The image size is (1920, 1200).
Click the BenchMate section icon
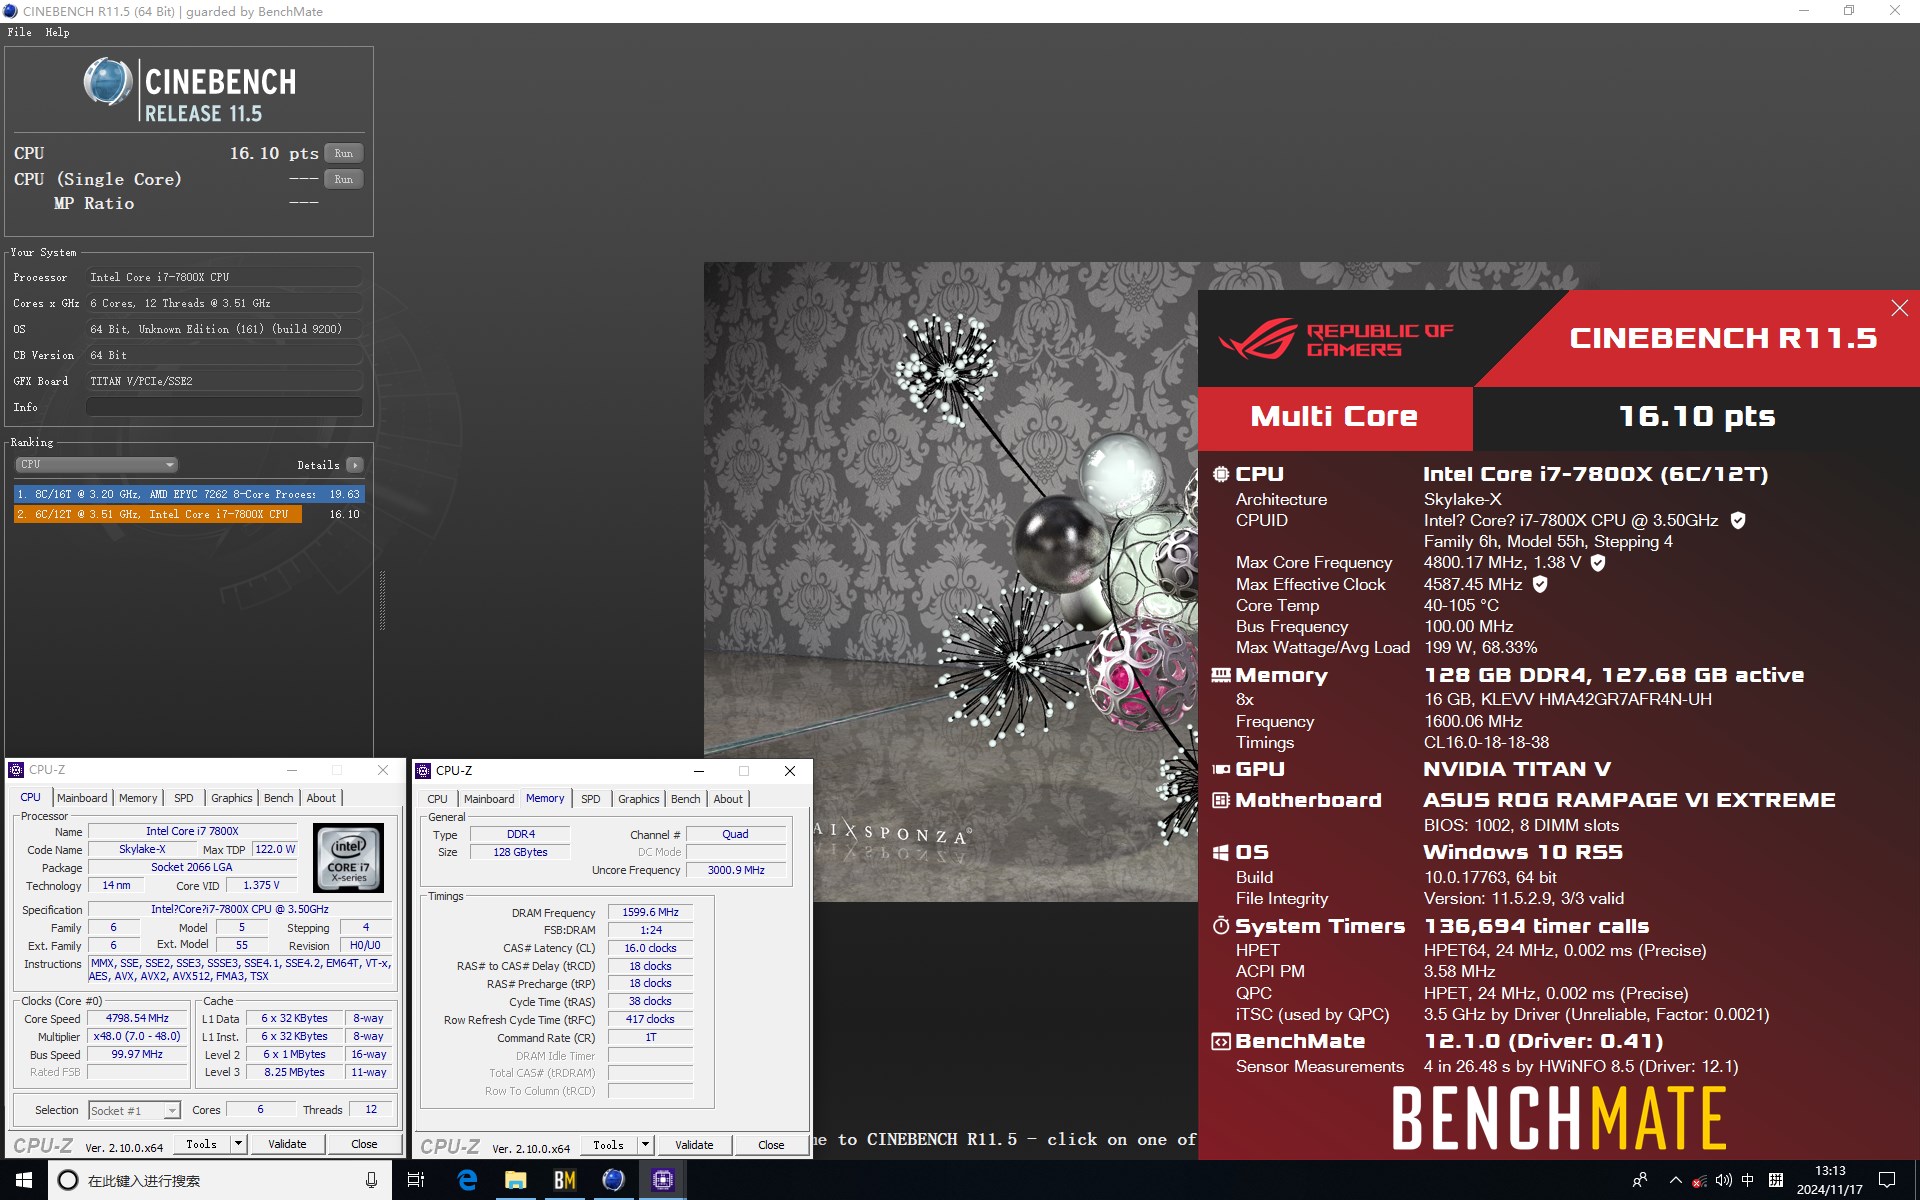[x=1221, y=1042]
